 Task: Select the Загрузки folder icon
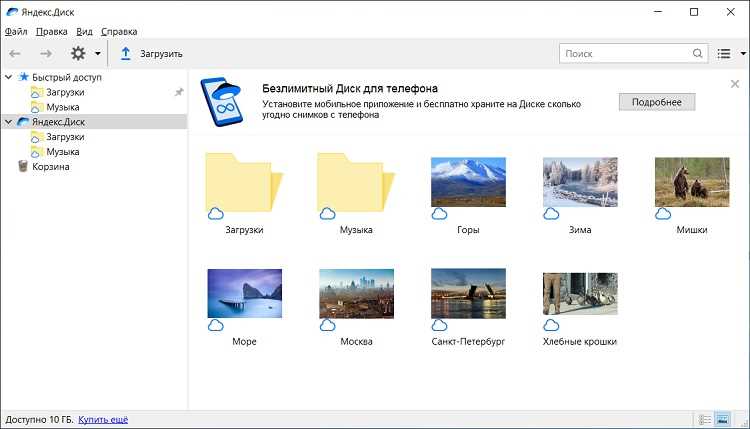[244, 182]
